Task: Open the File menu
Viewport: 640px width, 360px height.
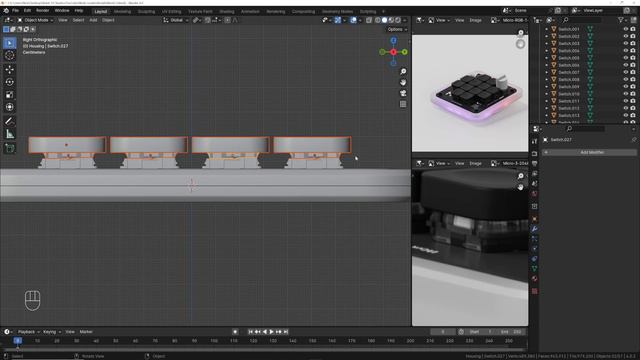Action: click(x=15, y=11)
